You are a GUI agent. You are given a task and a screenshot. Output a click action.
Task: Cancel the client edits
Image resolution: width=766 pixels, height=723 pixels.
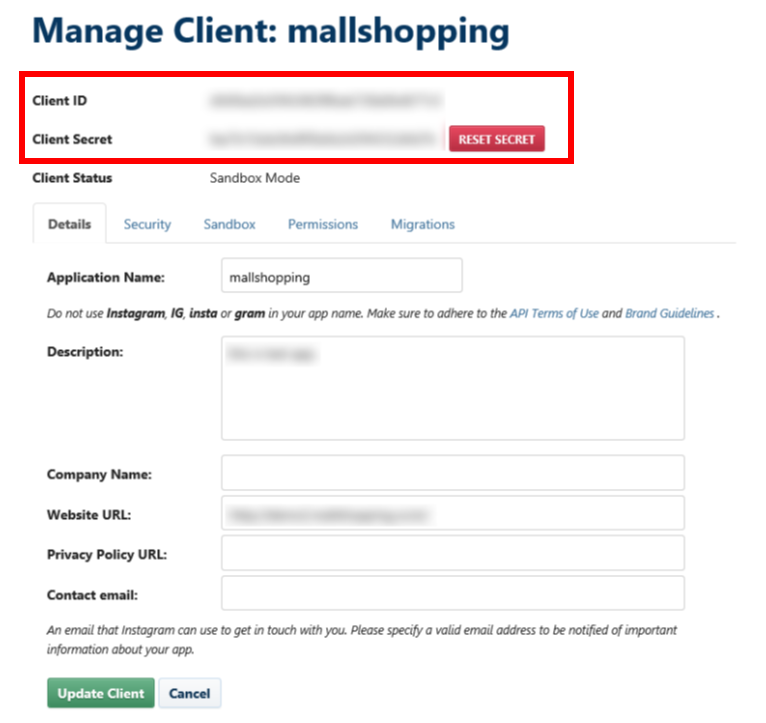[x=190, y=693]
